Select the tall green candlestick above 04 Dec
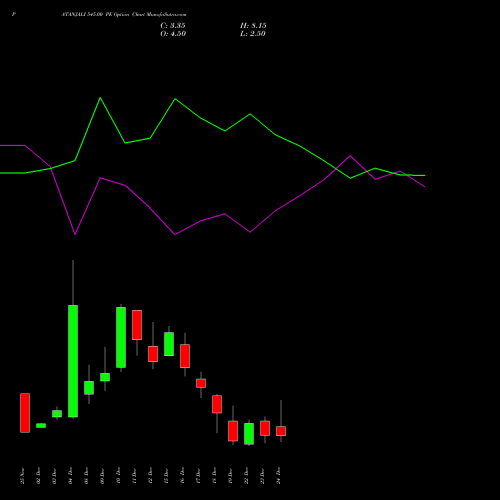The height and width of the screenshot is (500, 500). (x=73, y=361)
